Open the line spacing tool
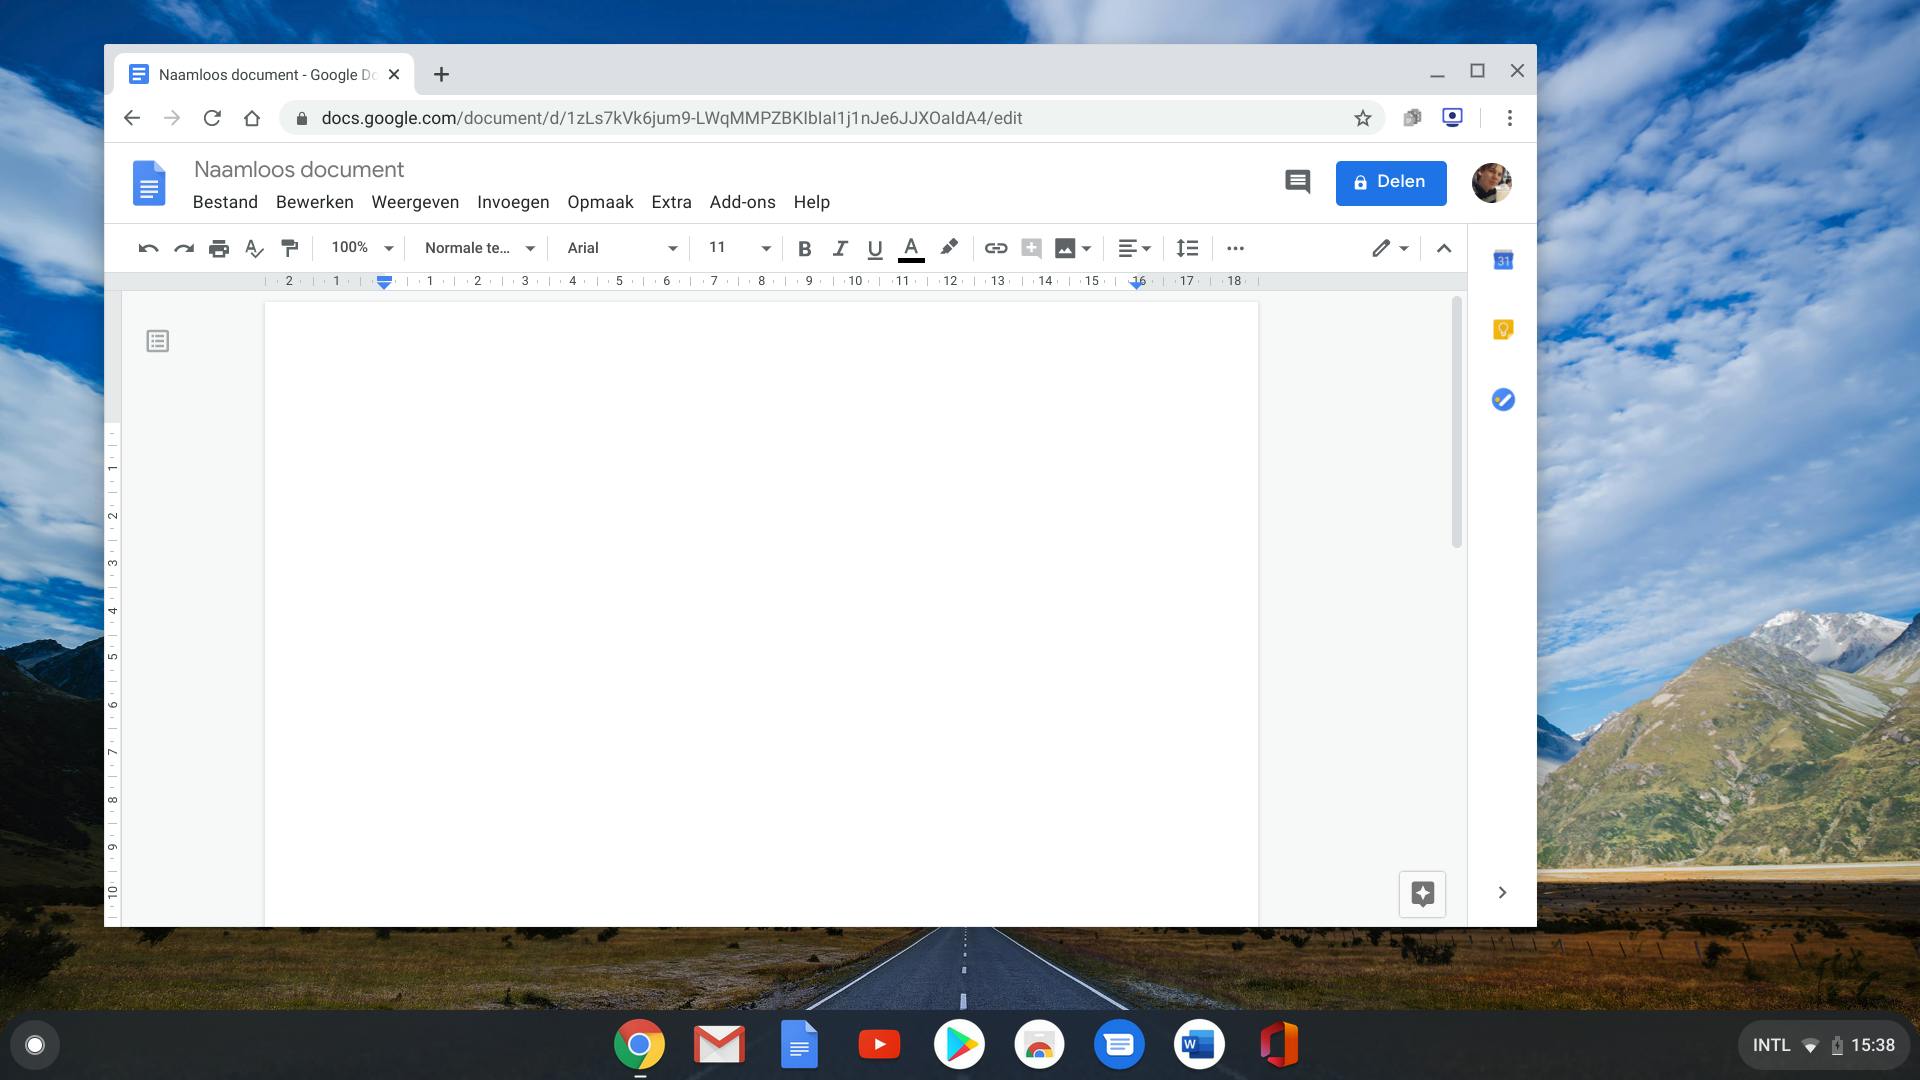 (1187, 249)
